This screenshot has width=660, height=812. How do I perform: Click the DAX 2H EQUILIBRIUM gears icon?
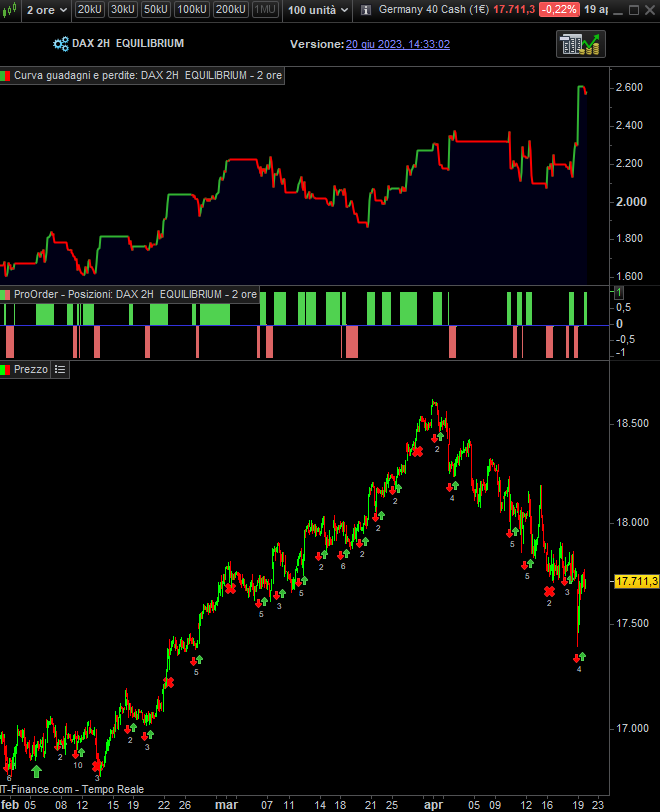(61, 44)
